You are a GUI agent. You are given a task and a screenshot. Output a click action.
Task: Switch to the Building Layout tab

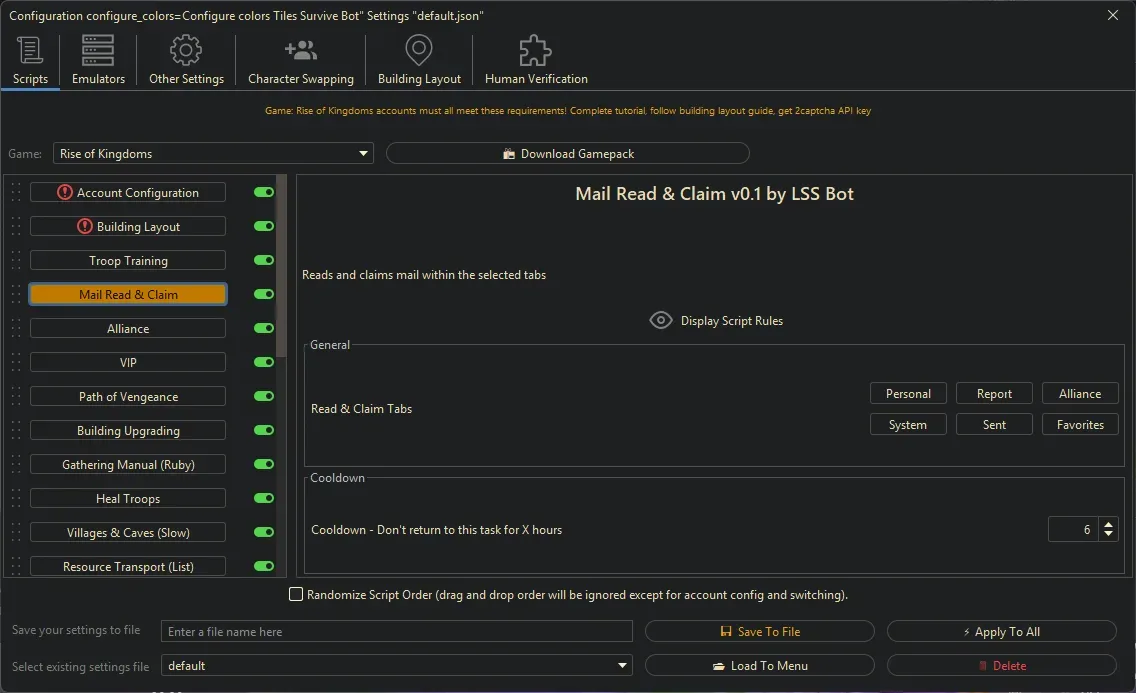click(x=418, y=59)
